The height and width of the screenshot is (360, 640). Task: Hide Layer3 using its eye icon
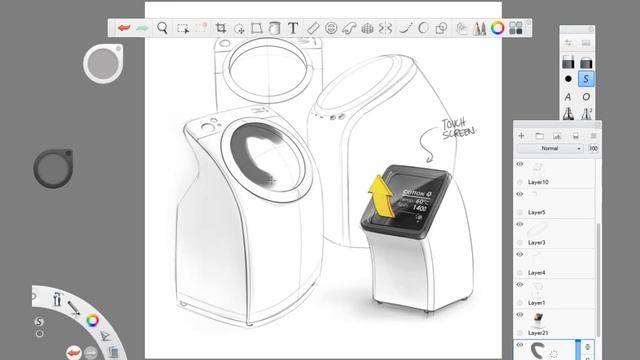(x=520, y=224)
